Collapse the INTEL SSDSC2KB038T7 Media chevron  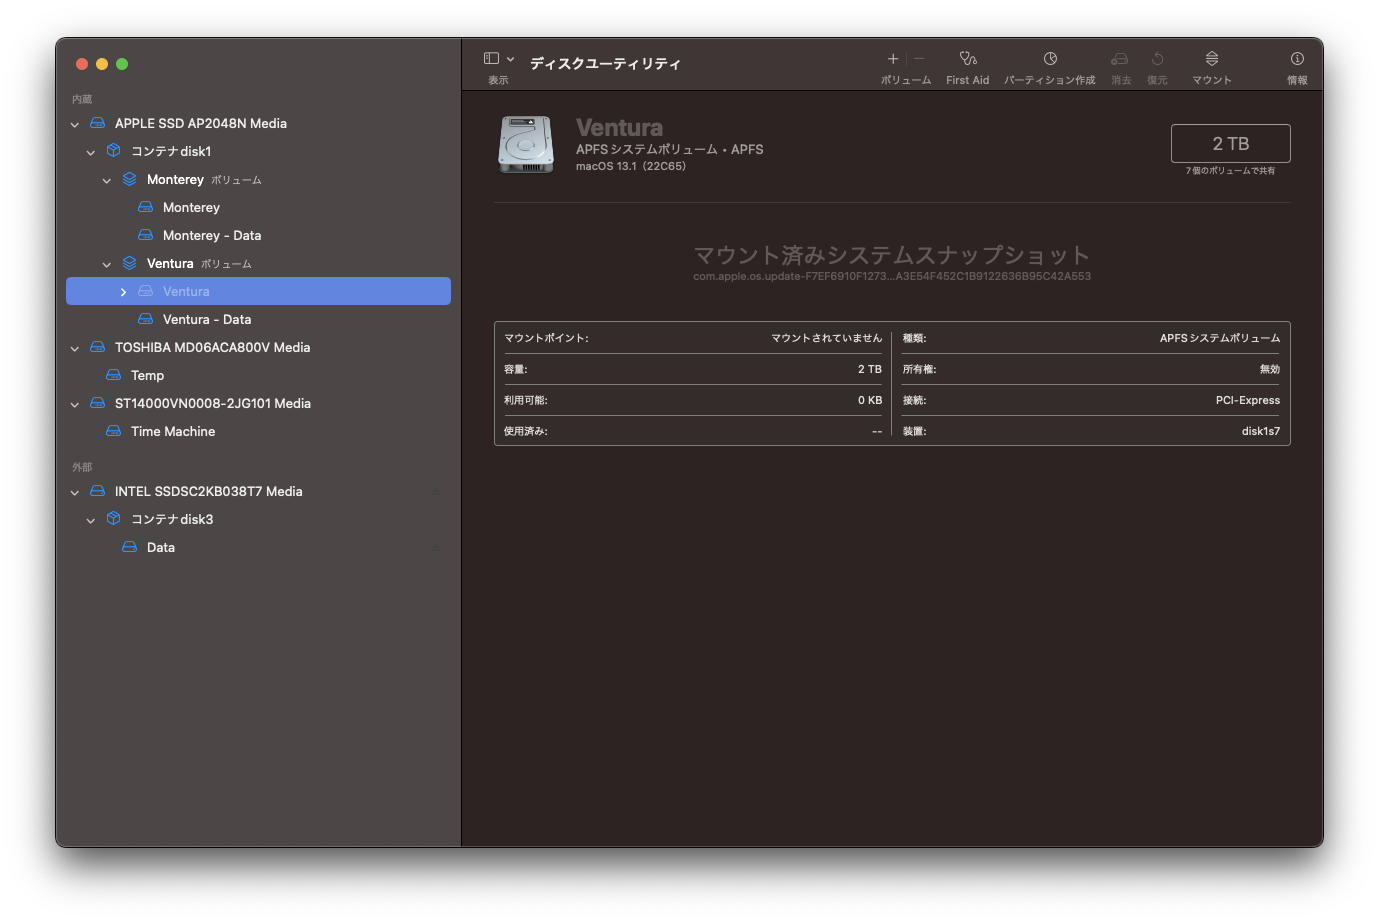coord(75,493)
